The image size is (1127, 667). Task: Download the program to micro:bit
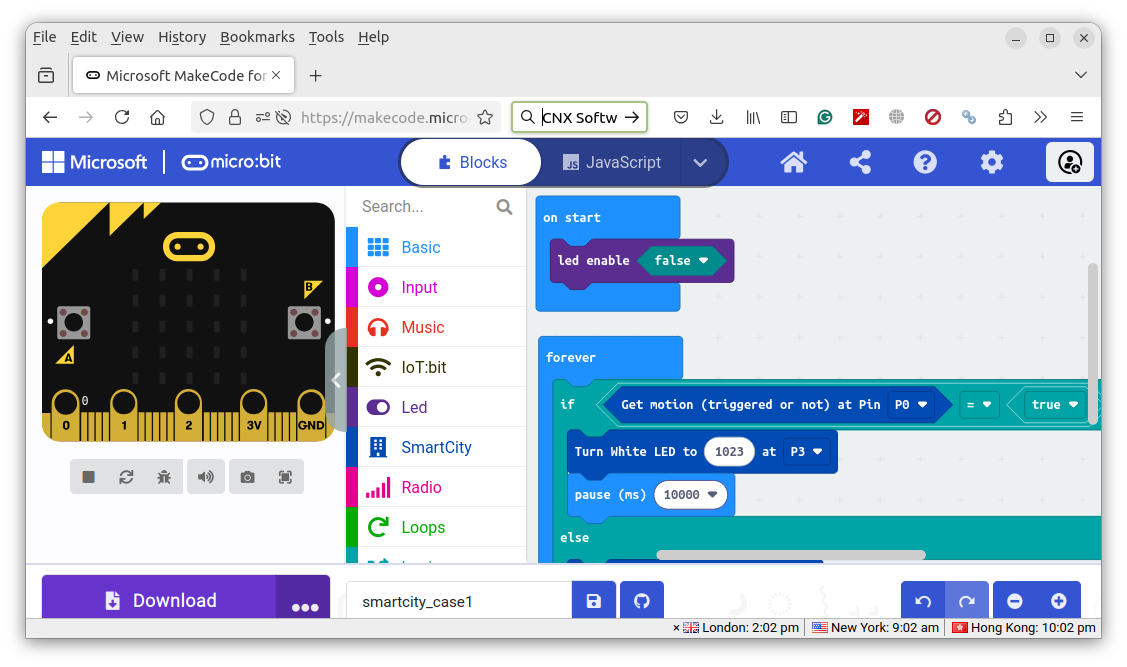point(159,598)
